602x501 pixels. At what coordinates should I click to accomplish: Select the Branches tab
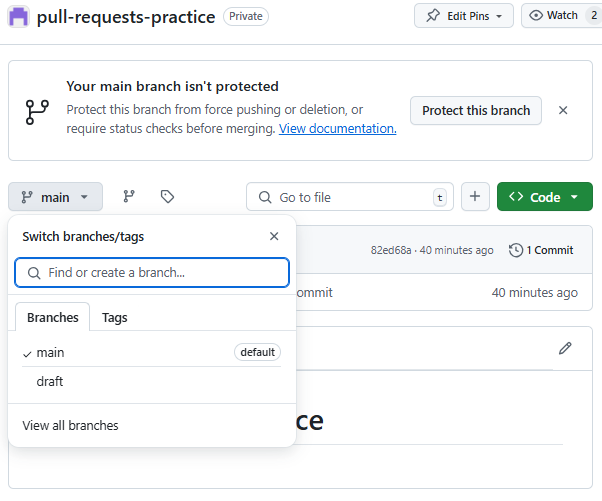point(53,317)
